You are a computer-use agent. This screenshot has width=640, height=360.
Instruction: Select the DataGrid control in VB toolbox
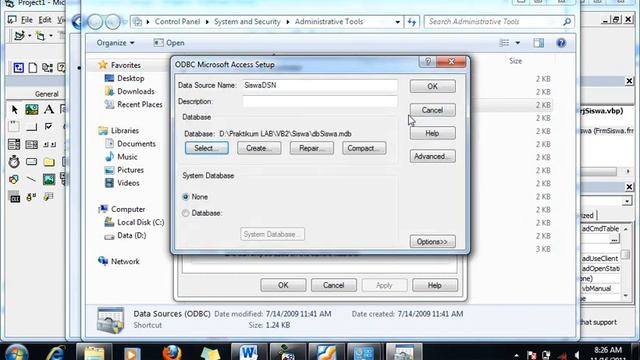[x=49, y=197]
